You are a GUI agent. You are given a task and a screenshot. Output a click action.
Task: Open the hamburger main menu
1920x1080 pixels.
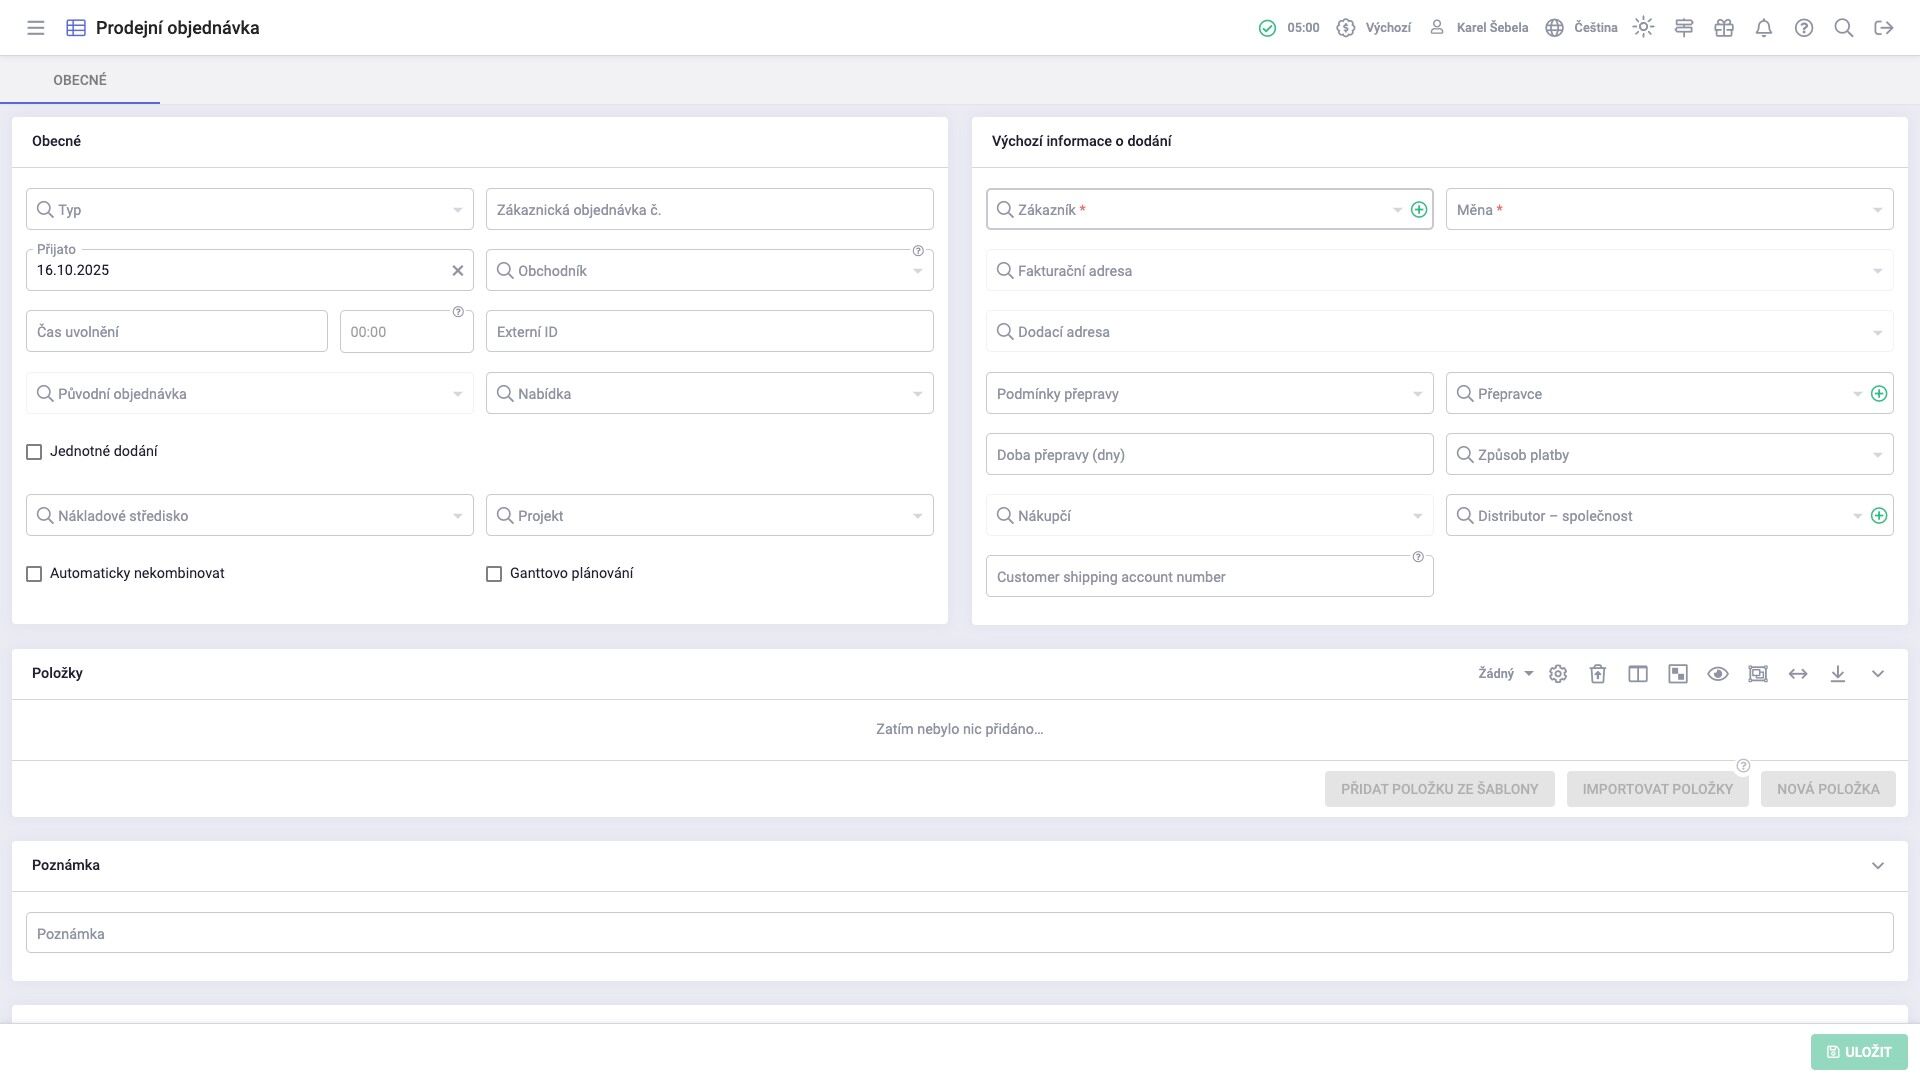pyautogui.click(x=36, y=28)
